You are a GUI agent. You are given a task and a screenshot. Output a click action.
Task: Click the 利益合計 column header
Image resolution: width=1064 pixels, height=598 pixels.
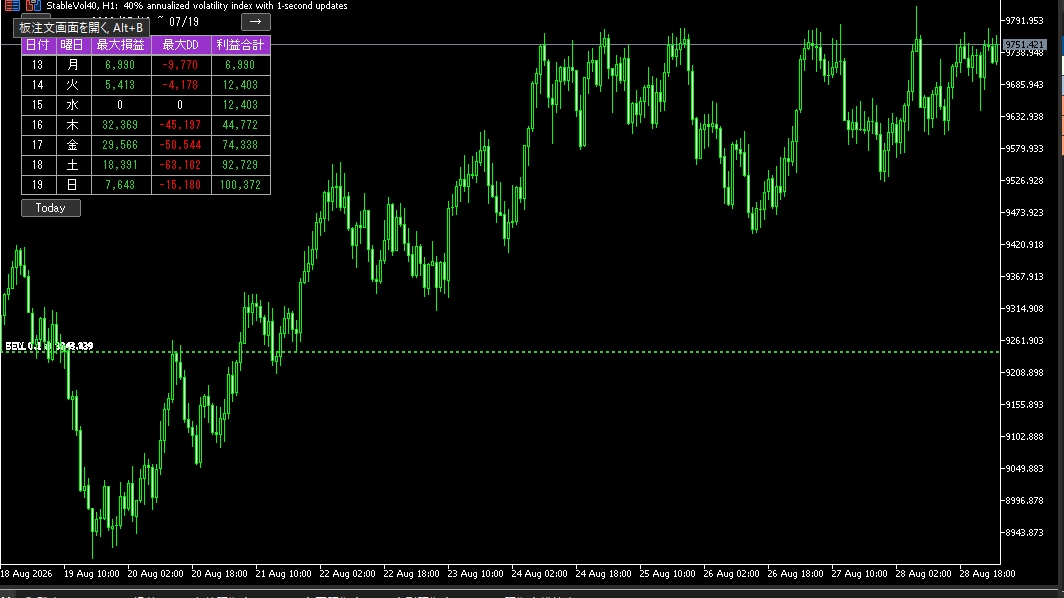pyautogui.click(x=240, y=45)
